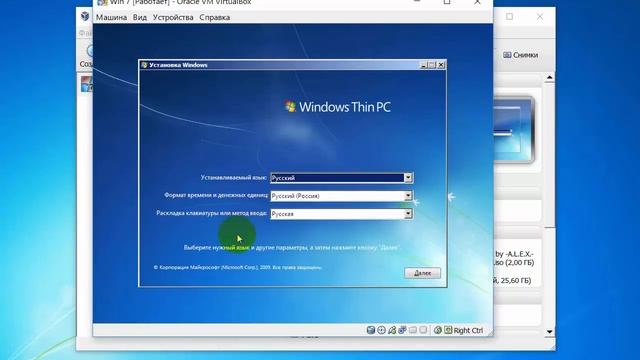Screen dimensions: 640x360
Task: Maximize the VirtualBox Manager window
Action: click(x=509, y=16)
